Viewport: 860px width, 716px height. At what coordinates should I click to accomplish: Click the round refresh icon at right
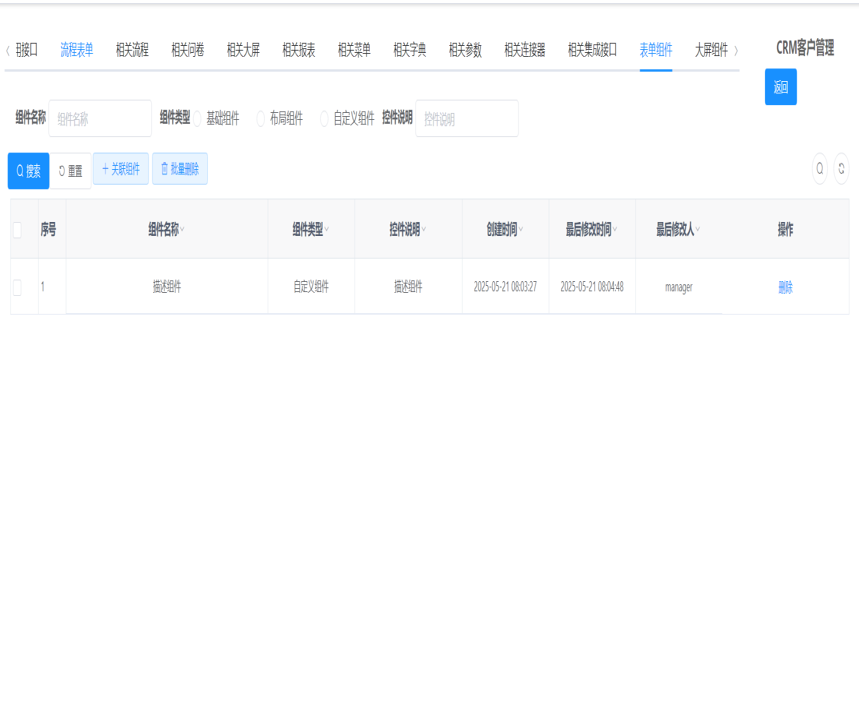841,169
